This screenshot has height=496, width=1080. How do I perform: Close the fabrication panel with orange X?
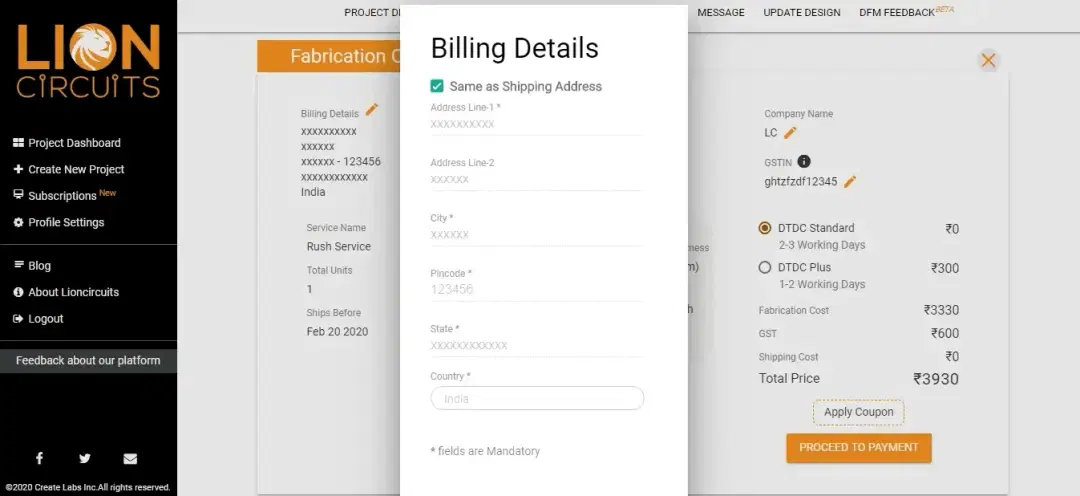tap(988, 61)
